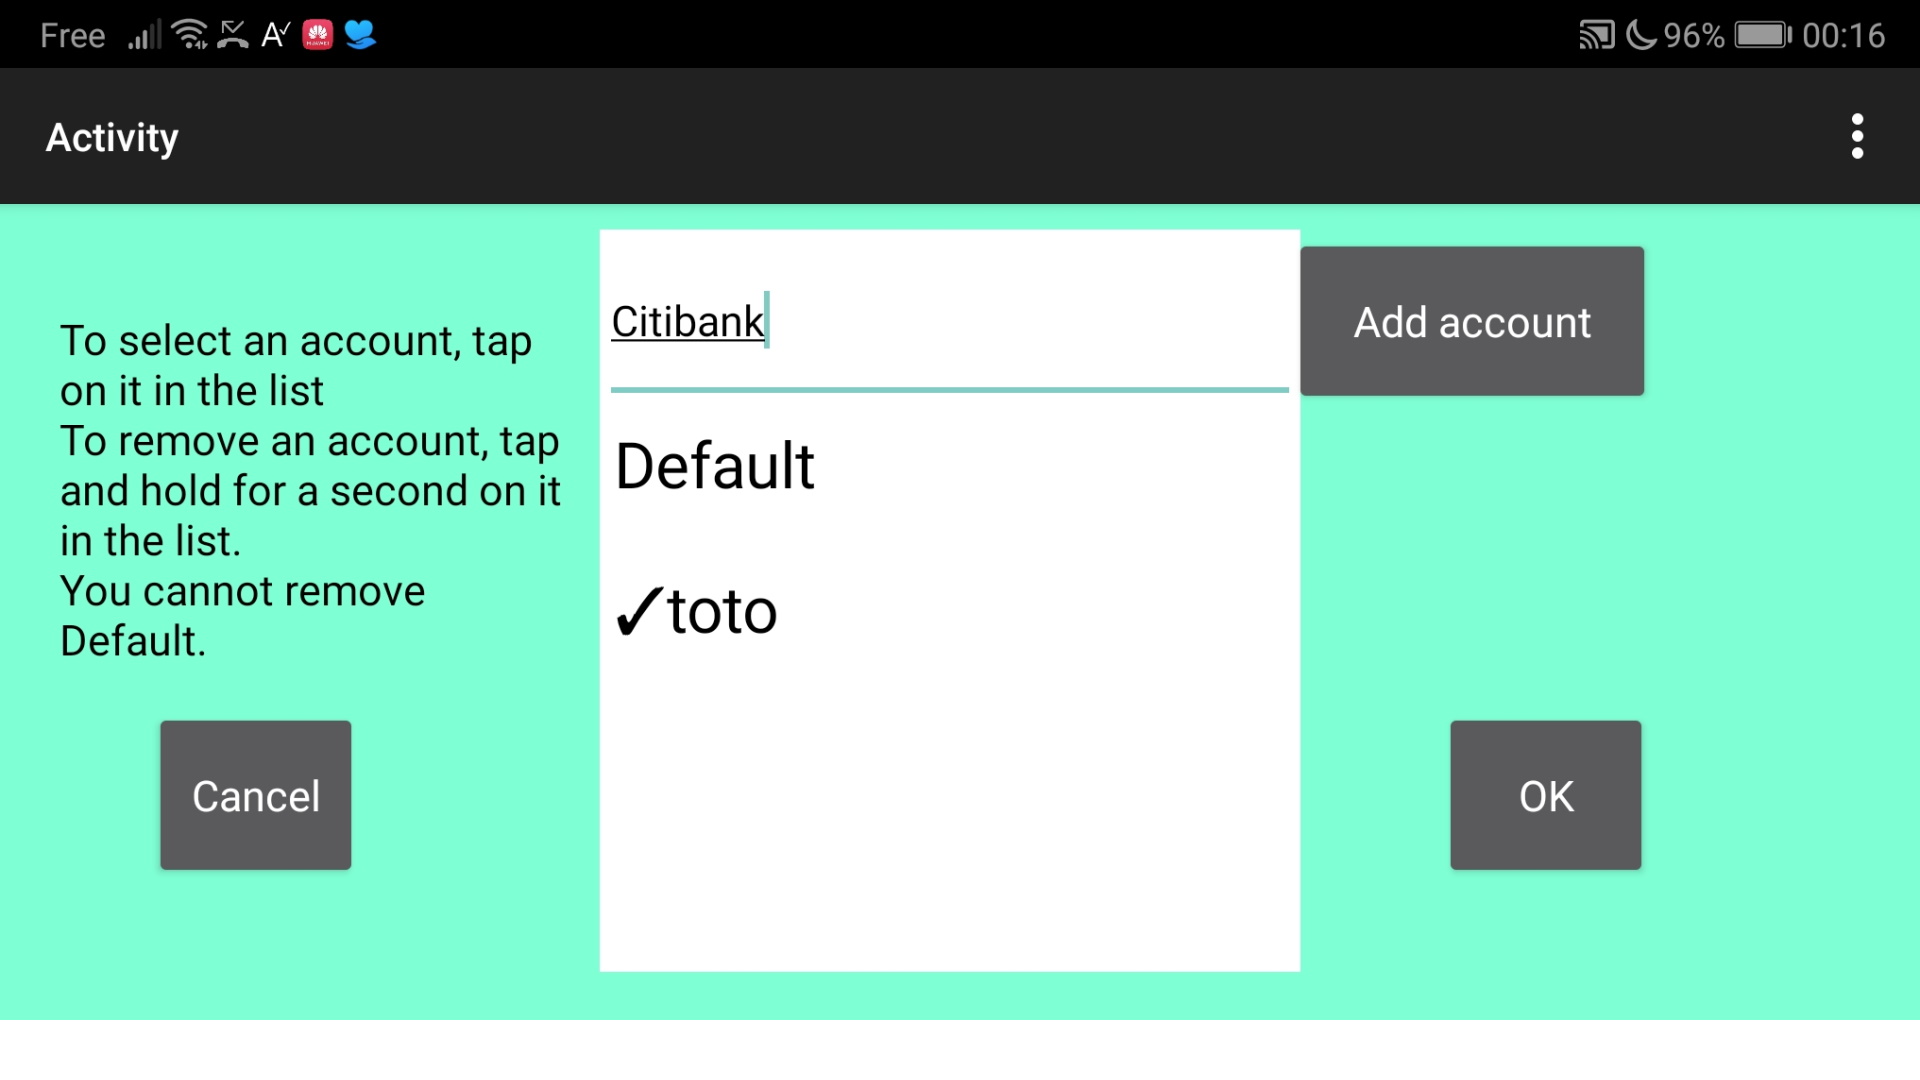Tap the screen cast status icon
Screen dimensions: 1920x1080
click(1596, 35)
